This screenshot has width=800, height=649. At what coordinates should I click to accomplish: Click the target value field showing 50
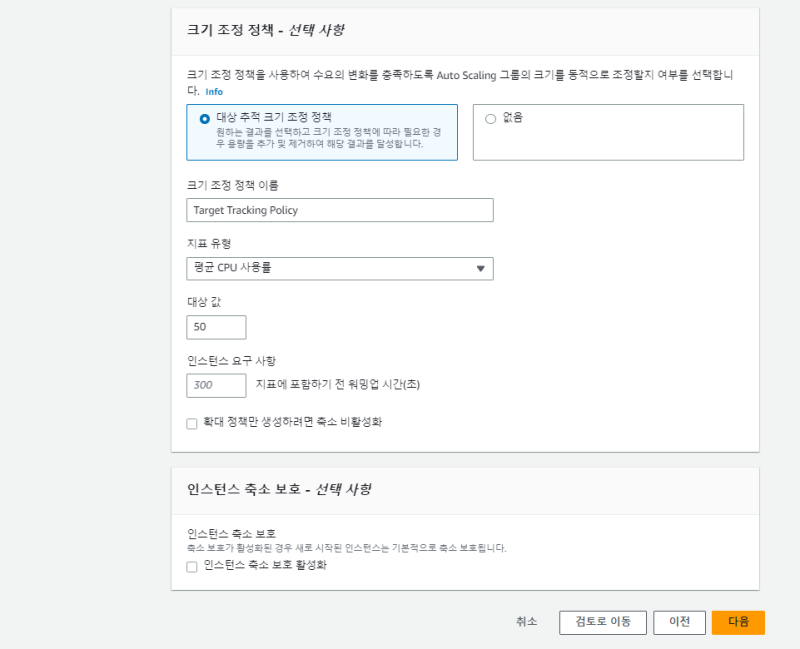coord(216,327)
